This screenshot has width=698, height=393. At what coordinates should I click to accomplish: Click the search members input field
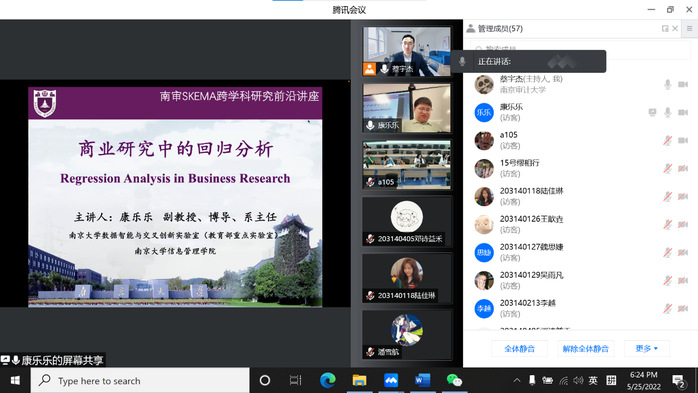(x=580, y=49)
